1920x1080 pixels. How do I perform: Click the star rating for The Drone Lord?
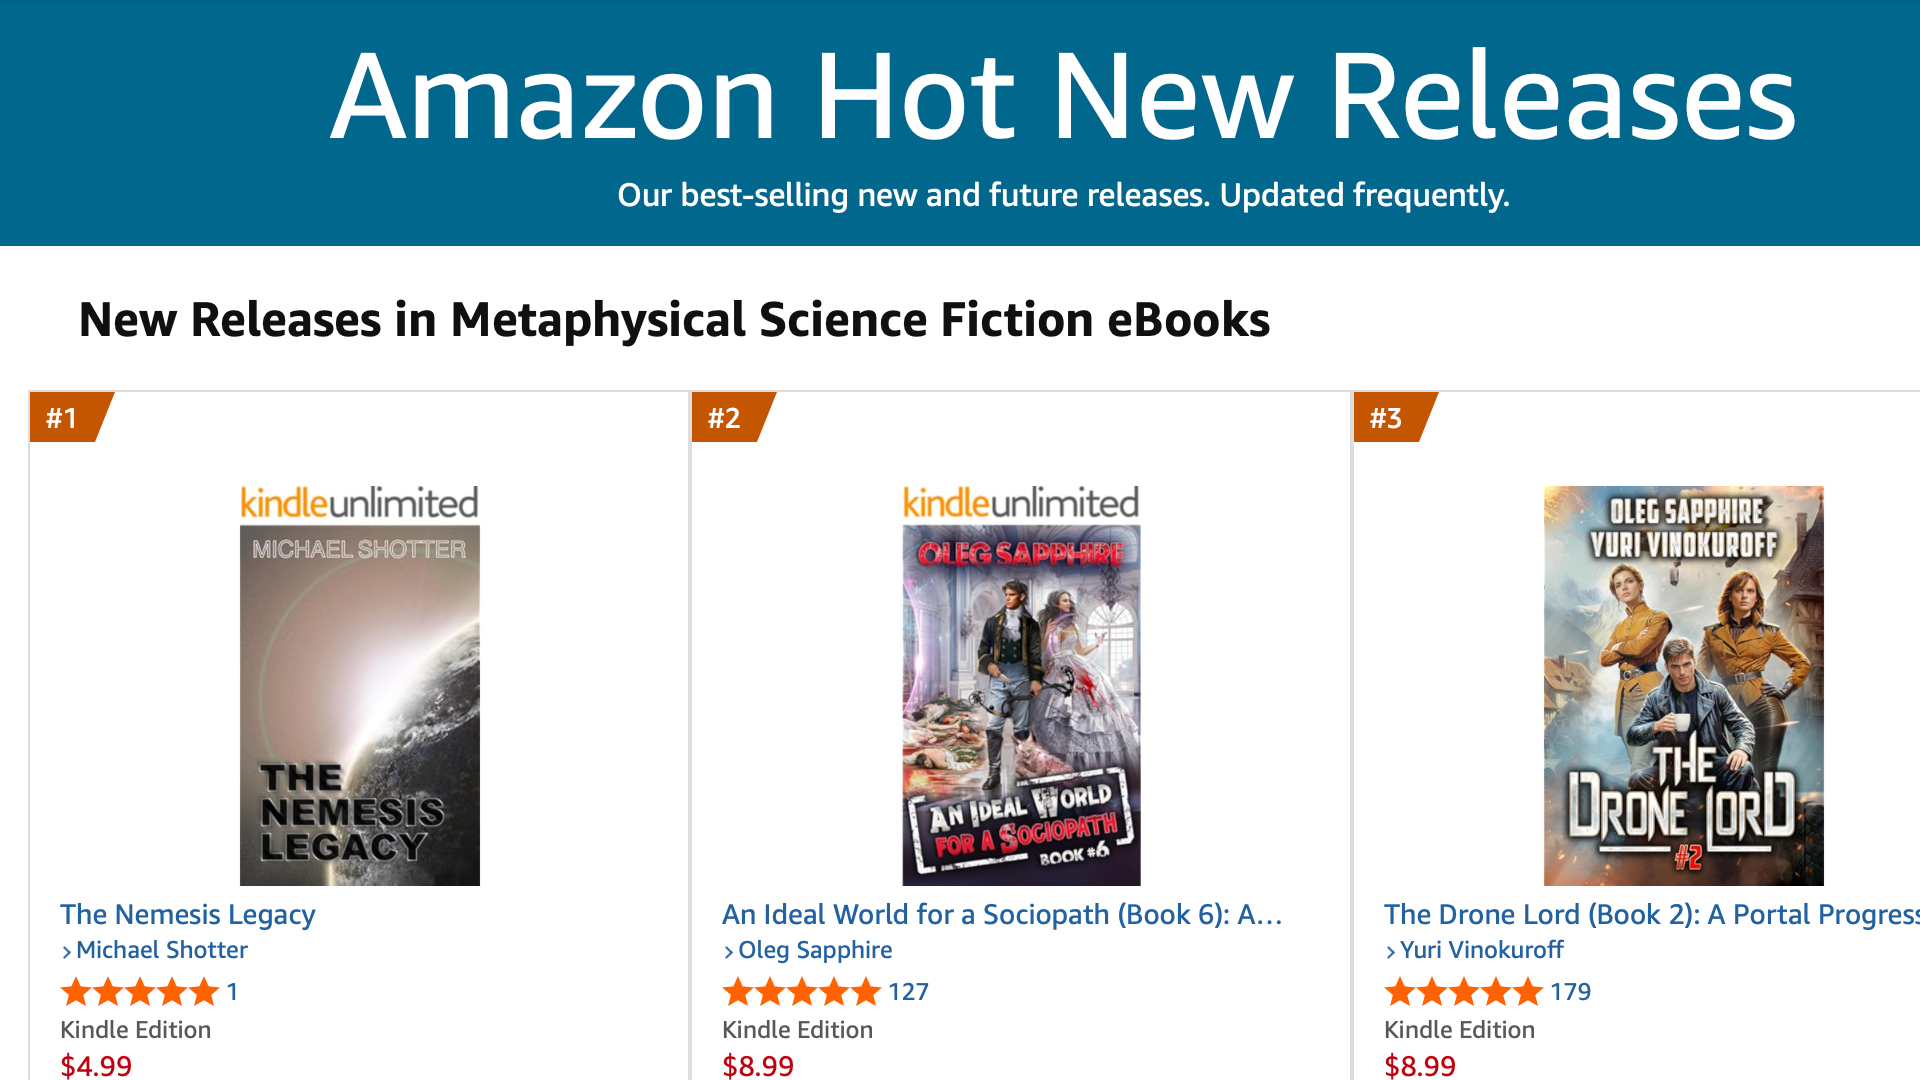(x=1463, y=992)
